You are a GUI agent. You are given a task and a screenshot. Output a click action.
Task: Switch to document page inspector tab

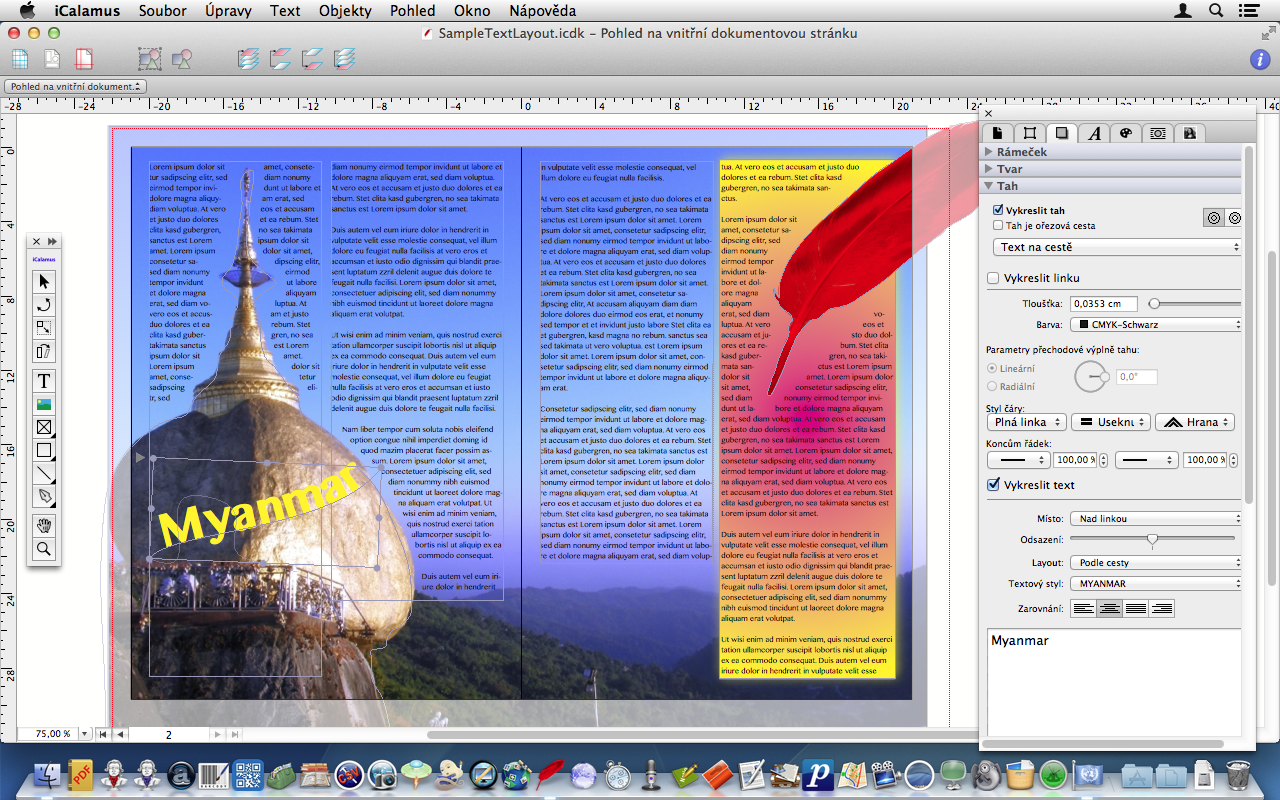[x=997, y=133]
